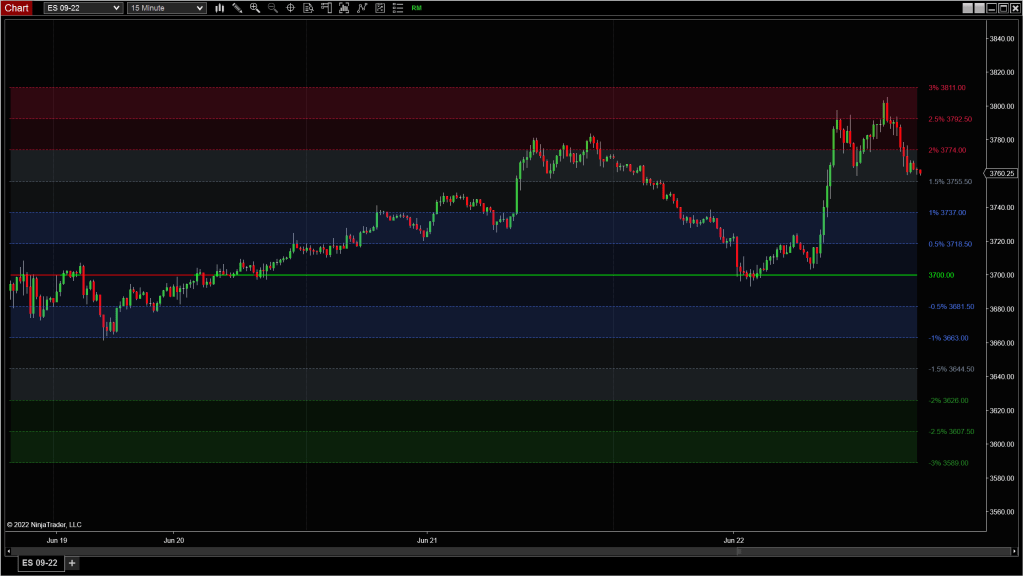Click the horizontal scrollbar left arrow
Viewport: 1023px width, 576px height.
click(x=9, y=550)
